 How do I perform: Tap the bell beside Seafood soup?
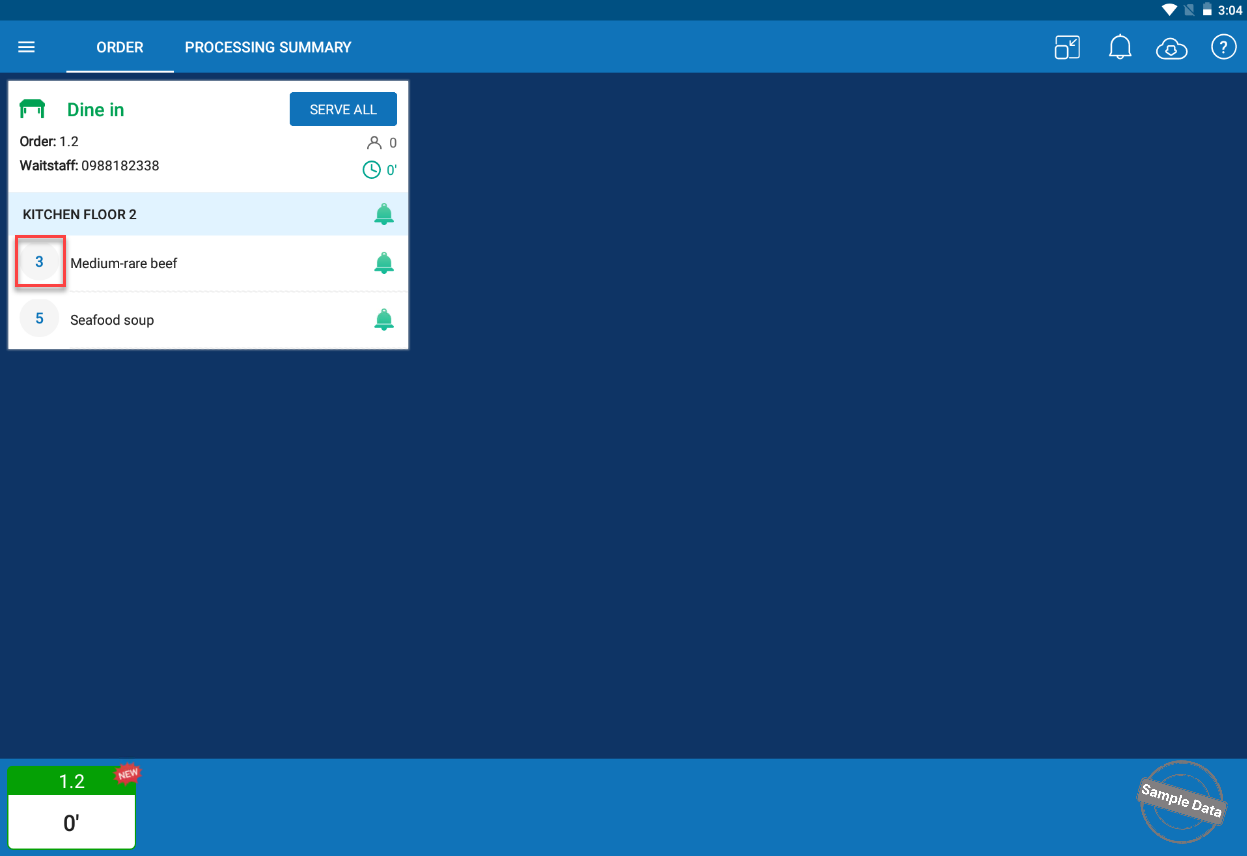[383, 320]
